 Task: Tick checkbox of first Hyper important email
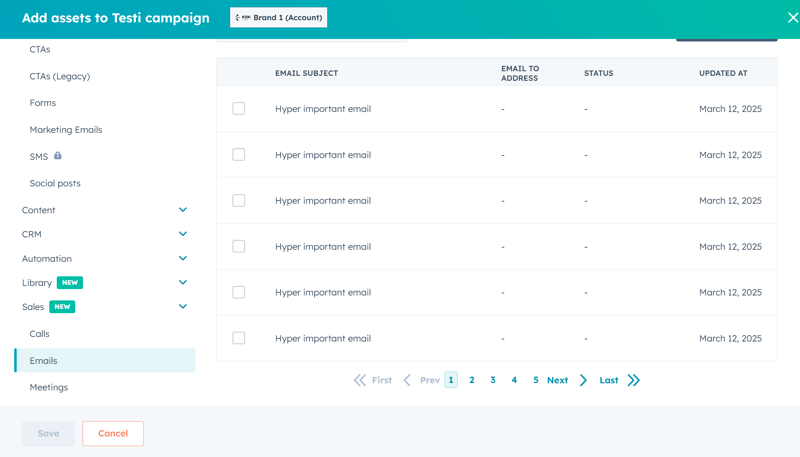(239, 109)
